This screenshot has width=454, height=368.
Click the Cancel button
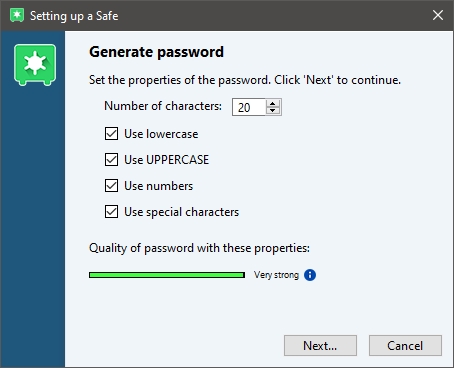405,346
